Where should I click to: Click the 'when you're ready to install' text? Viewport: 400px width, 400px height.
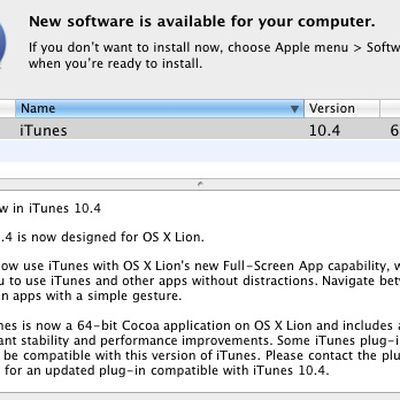(x=115, y=63)
